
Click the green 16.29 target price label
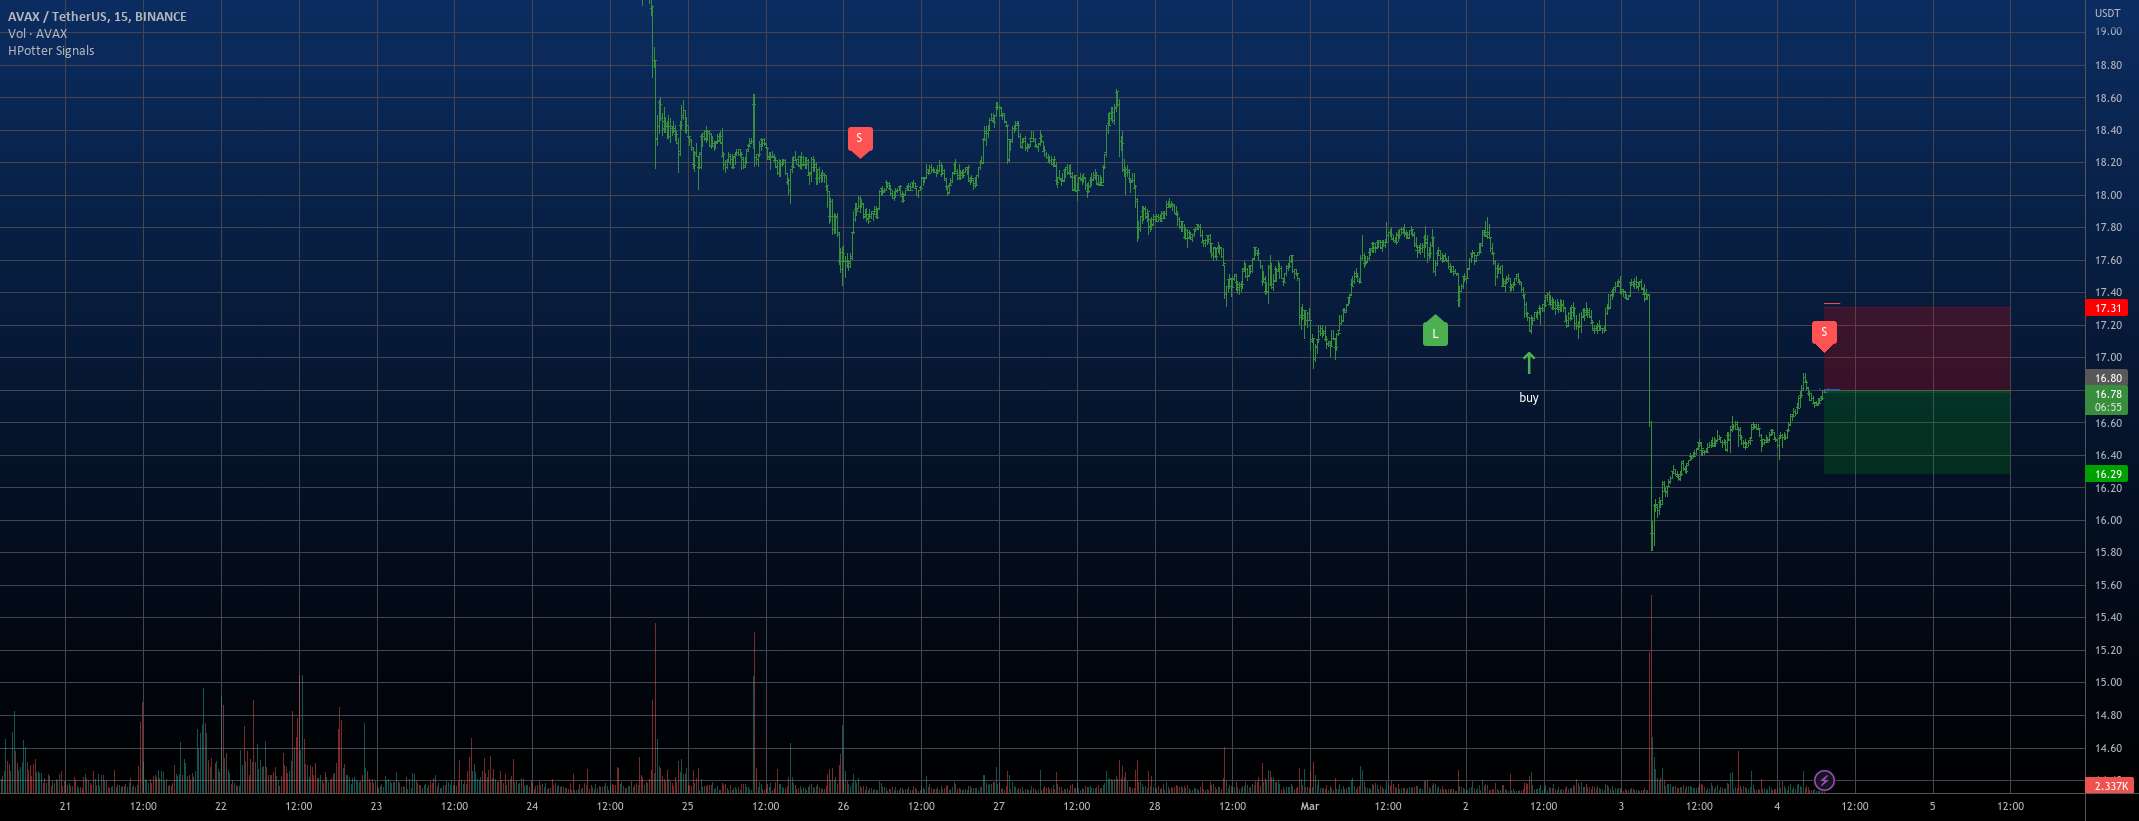click(2108, 474)
